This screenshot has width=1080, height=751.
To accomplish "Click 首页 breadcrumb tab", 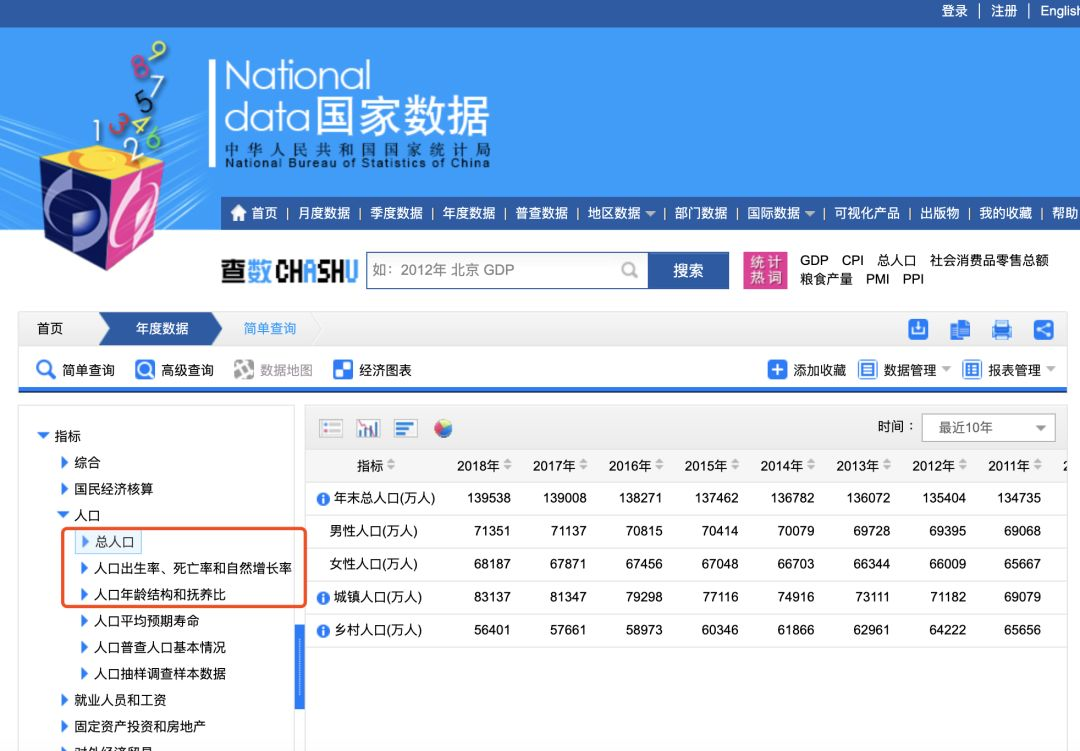I will coord(50,329).
